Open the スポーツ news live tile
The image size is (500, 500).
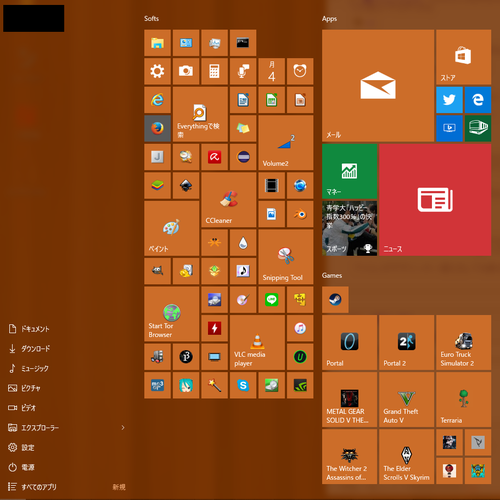350,228
